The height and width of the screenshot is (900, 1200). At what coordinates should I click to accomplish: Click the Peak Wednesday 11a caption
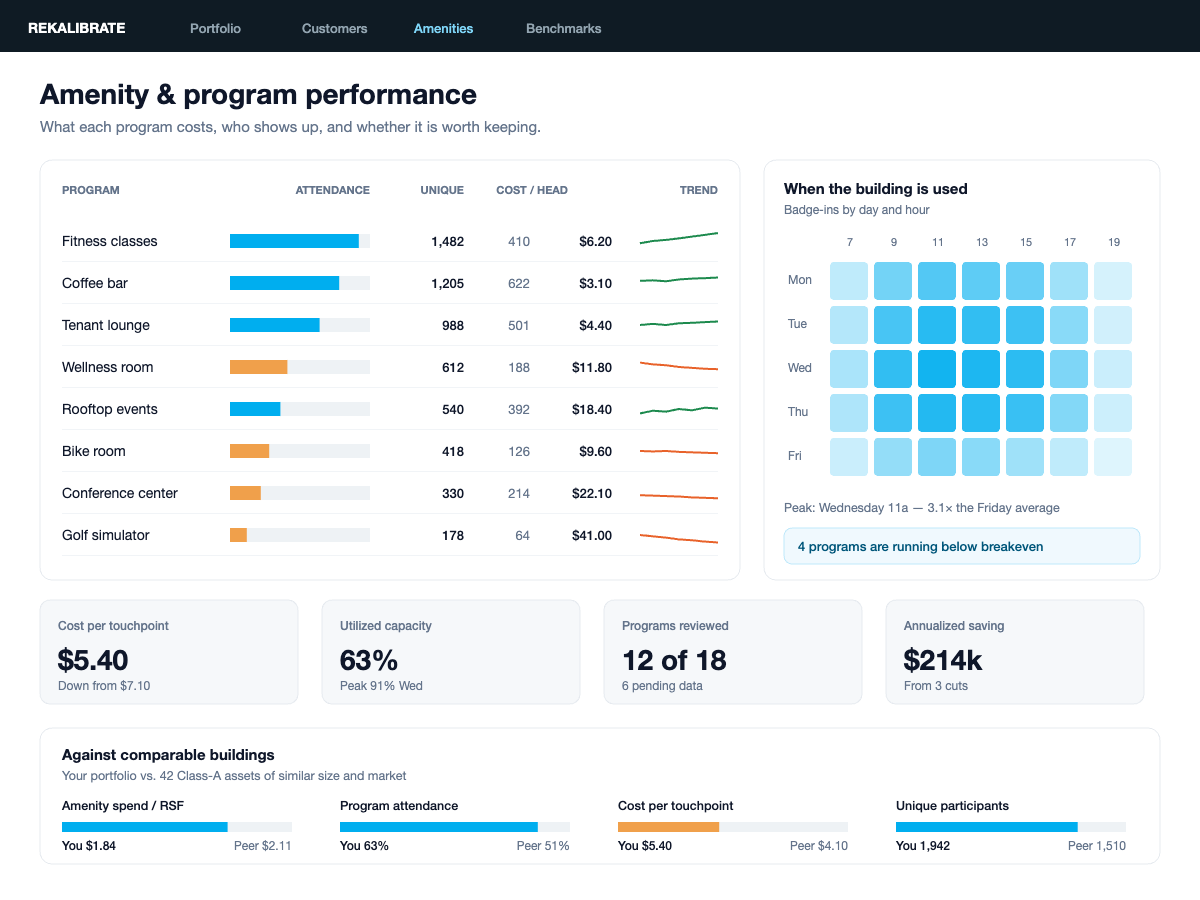[922, 508]
